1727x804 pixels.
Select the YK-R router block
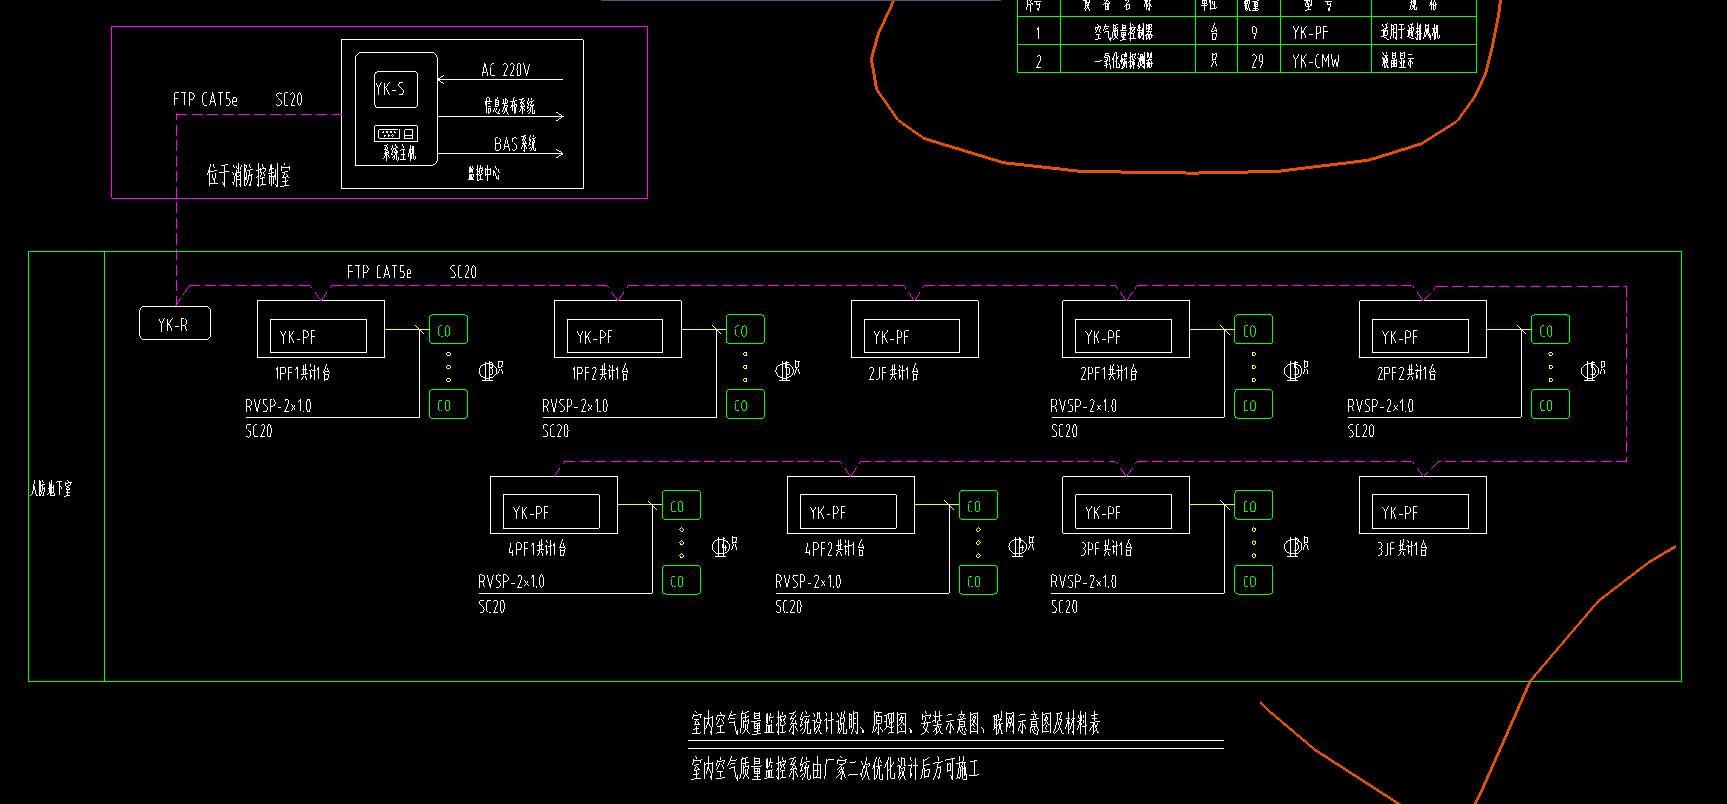(175, 324)
